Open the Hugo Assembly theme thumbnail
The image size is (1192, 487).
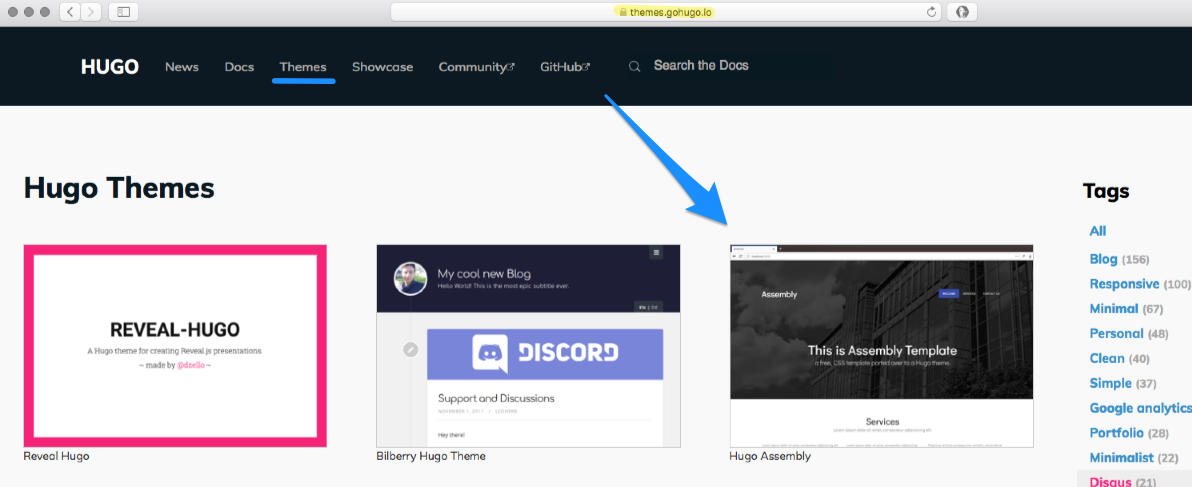(x=882, y=346)
